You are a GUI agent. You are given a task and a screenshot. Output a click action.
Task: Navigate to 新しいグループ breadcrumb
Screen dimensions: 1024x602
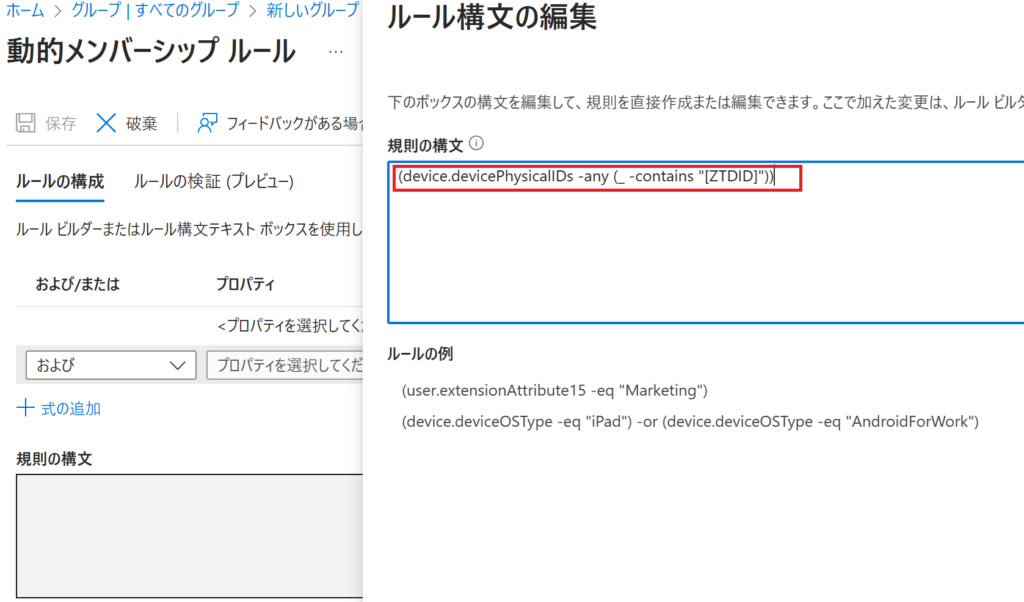point(312,12)
